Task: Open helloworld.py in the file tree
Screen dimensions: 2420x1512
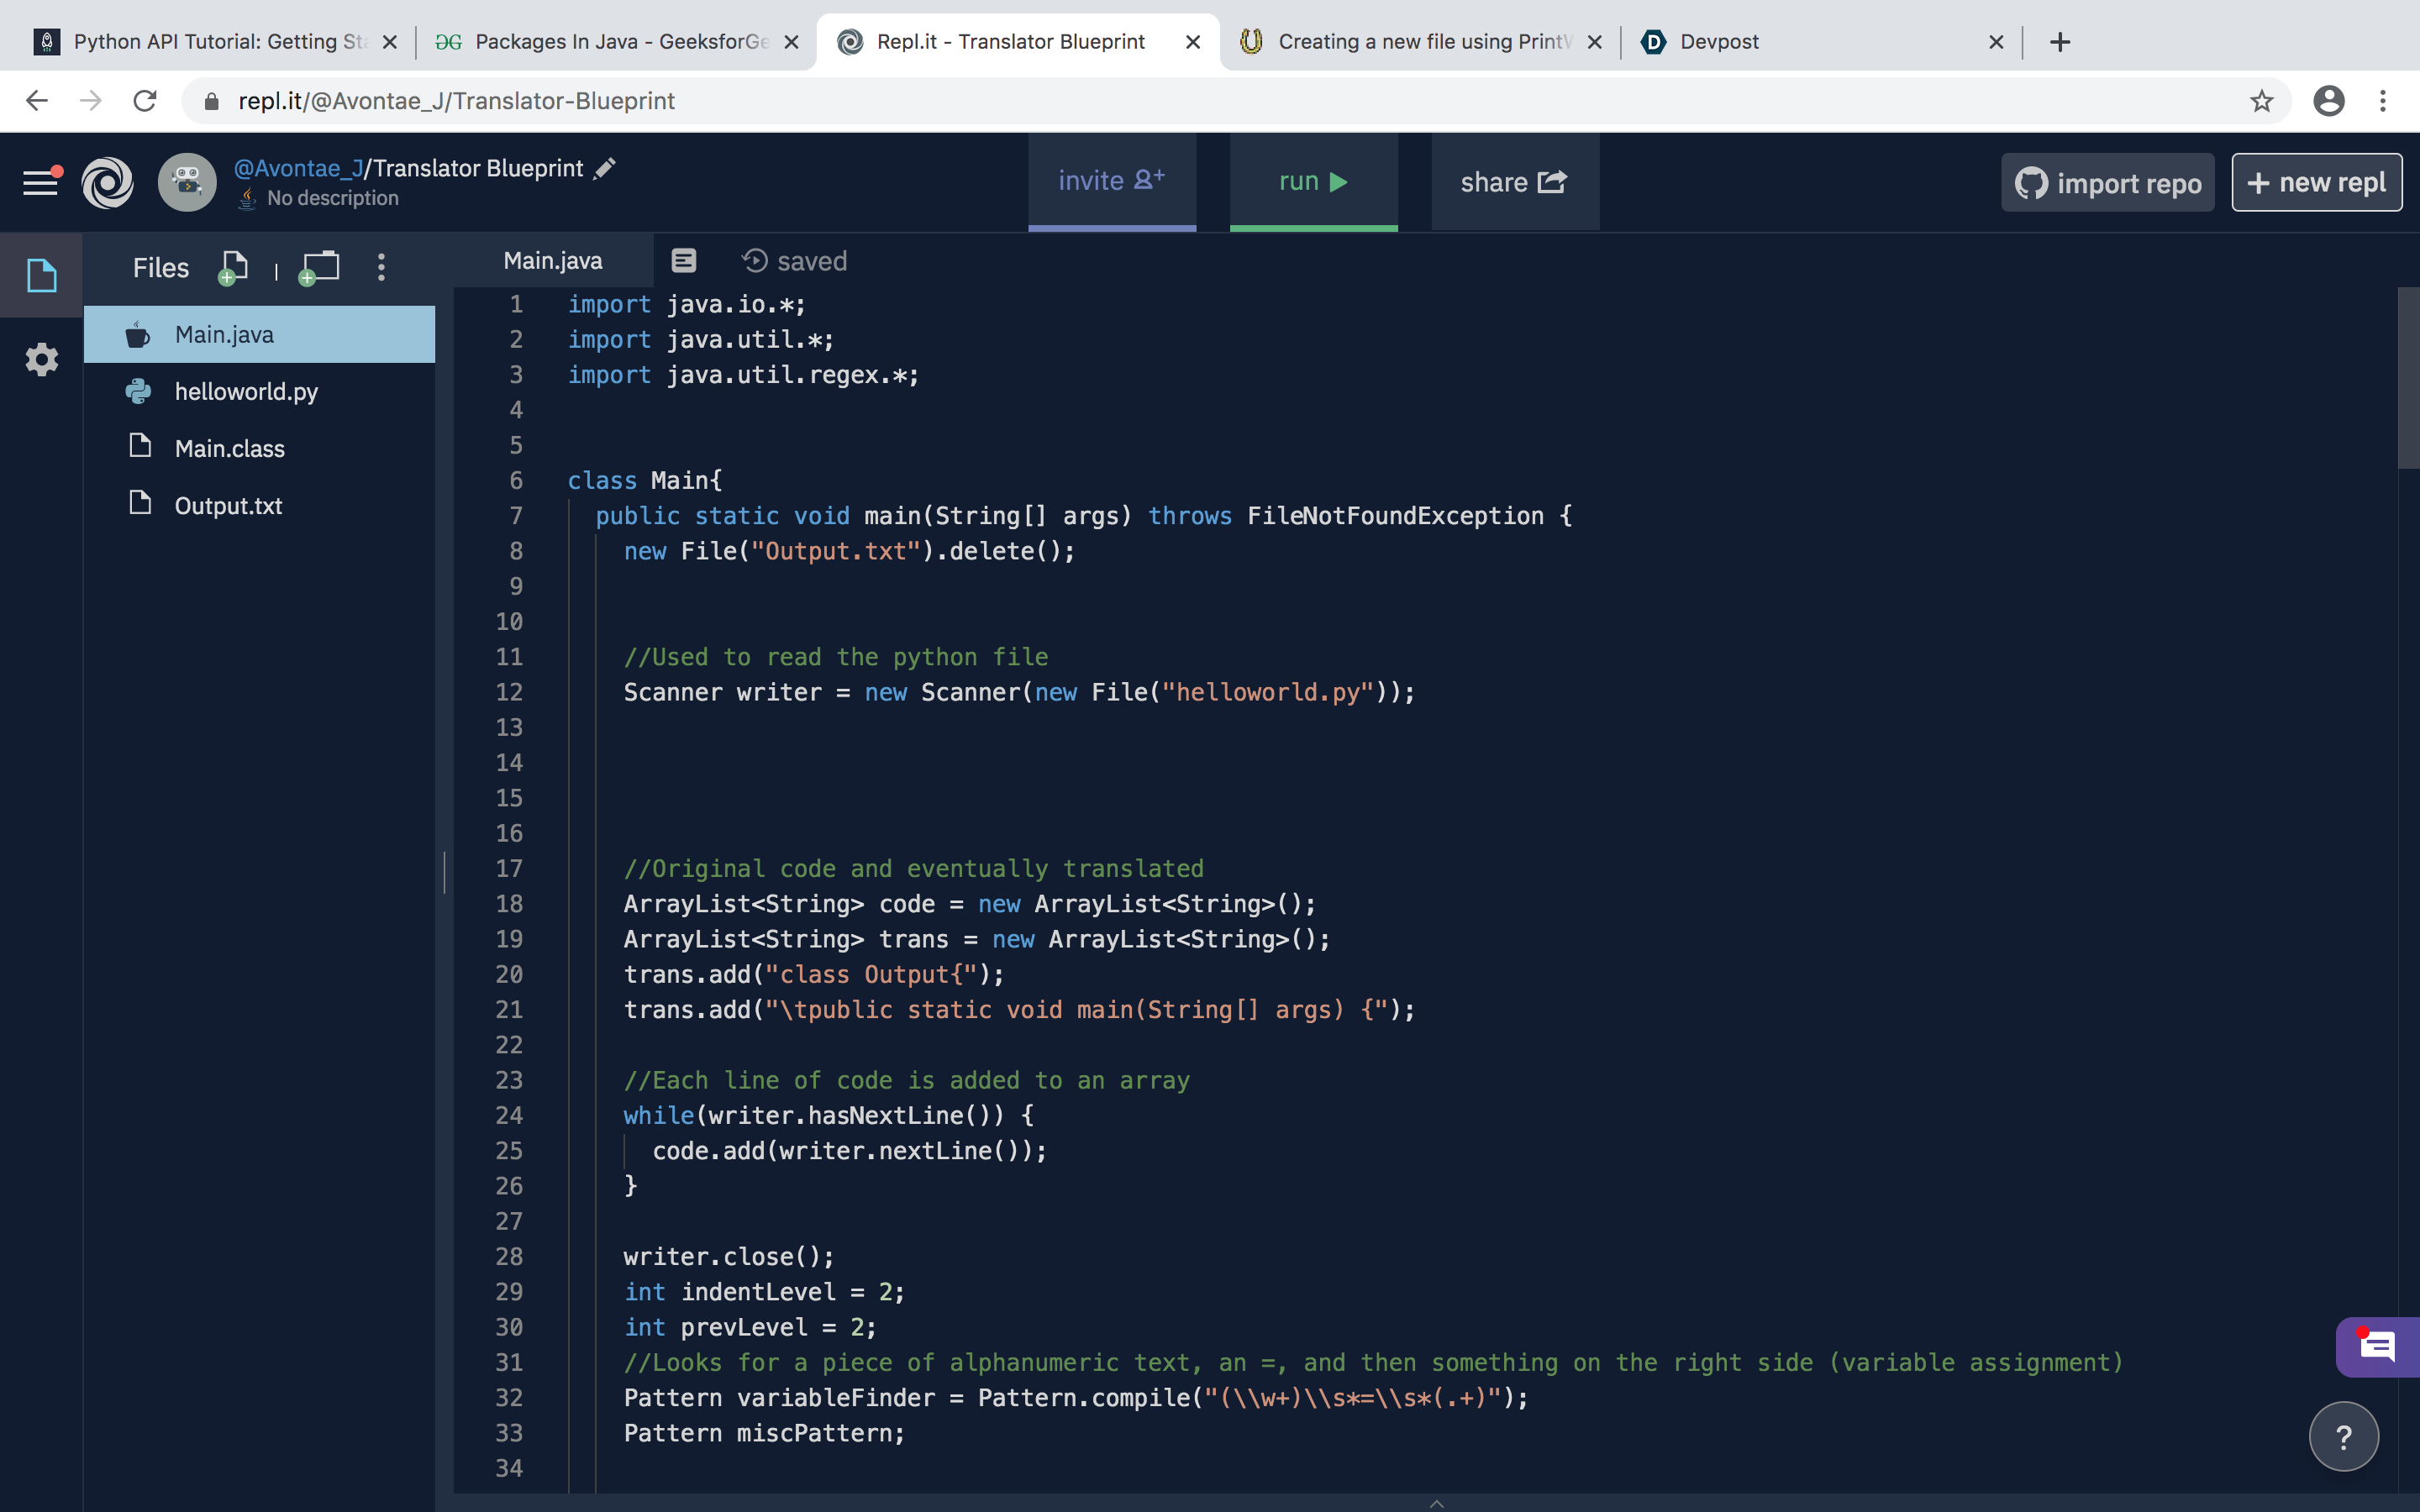Action: pos(246,391)
